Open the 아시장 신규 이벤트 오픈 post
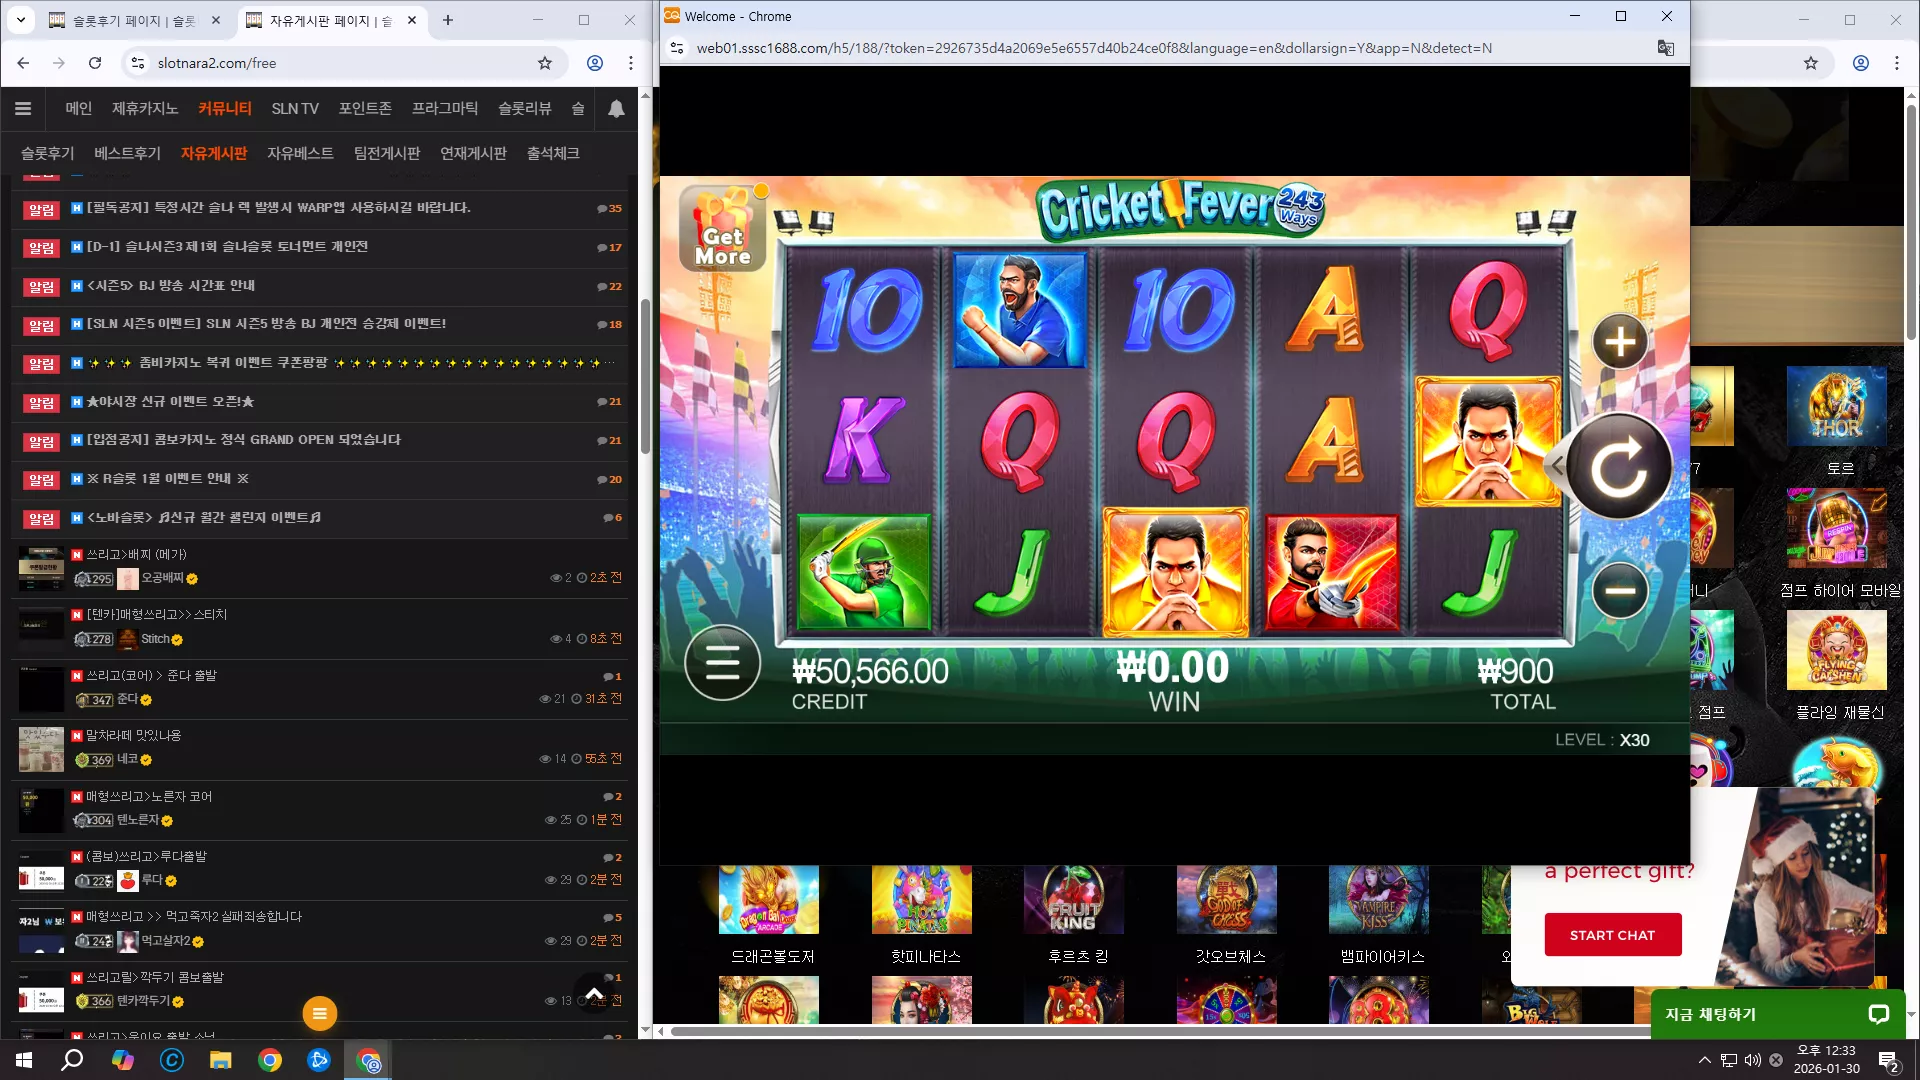The image size is (1920, 1080). tap(170, 402)
